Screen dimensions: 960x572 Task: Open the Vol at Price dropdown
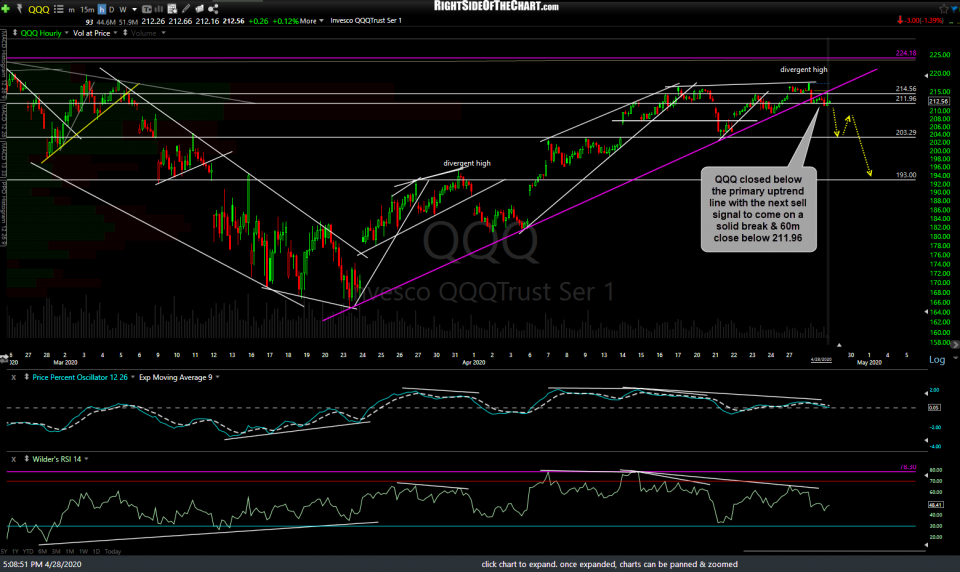(x=115, y=33)
